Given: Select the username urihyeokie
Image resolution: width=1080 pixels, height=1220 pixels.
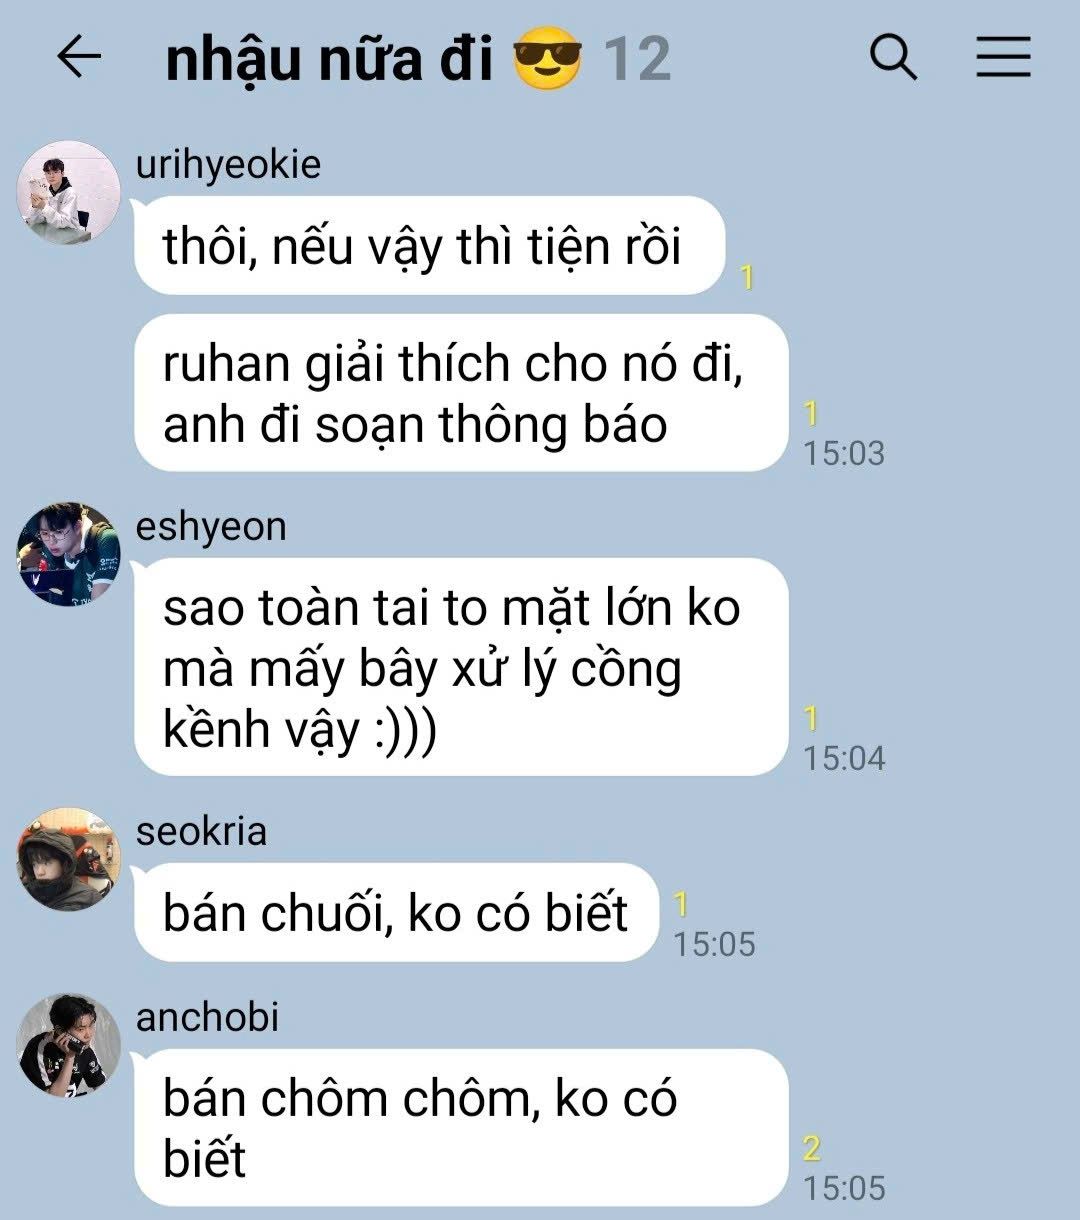Looking at the screenshot, I should tap(228, 165).
